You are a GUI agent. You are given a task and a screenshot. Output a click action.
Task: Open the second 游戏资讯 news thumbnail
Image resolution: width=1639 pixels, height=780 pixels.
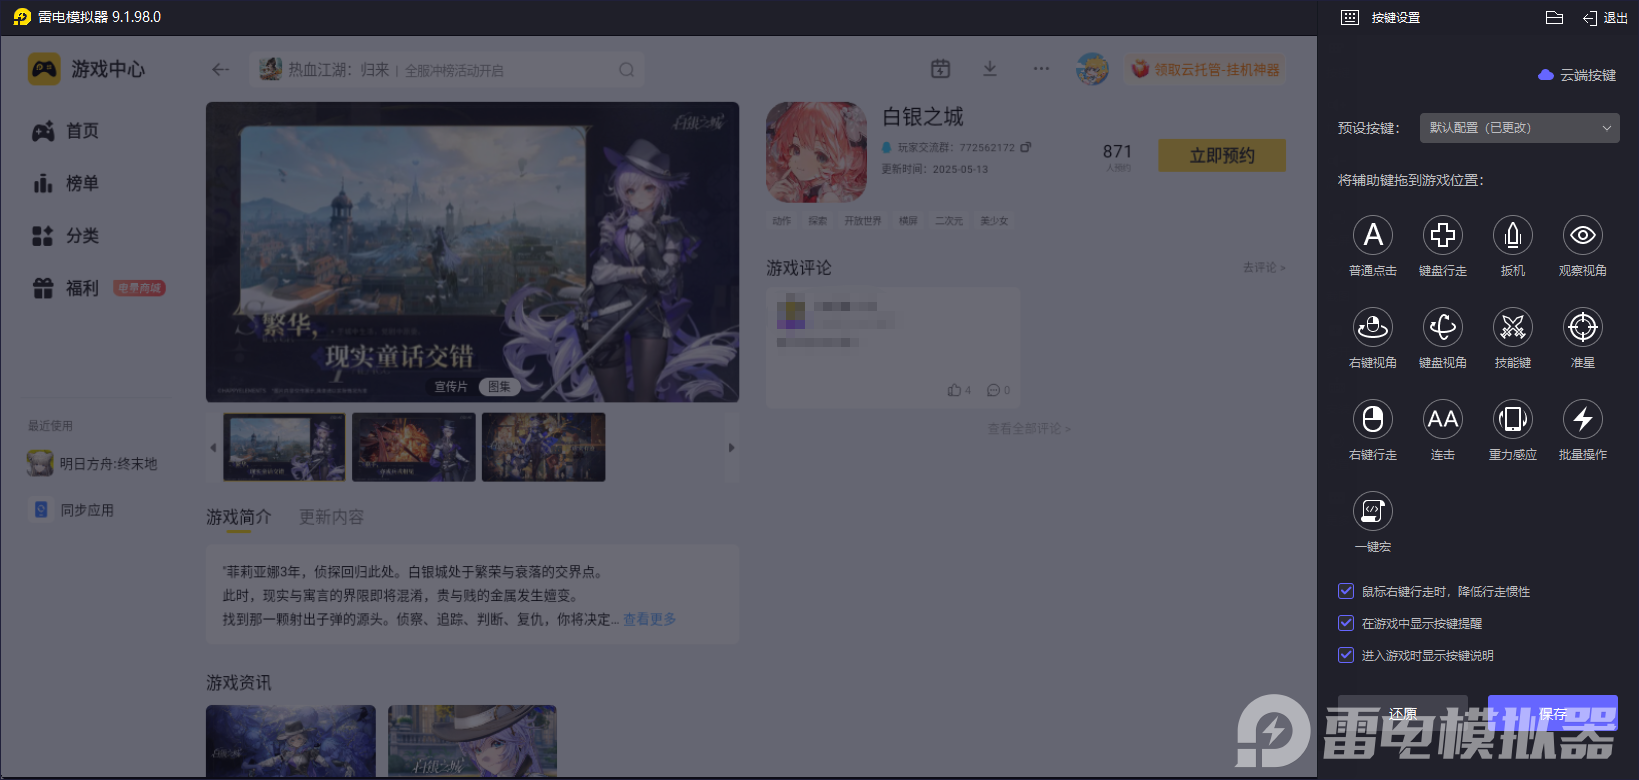click(x=472, y=741)
